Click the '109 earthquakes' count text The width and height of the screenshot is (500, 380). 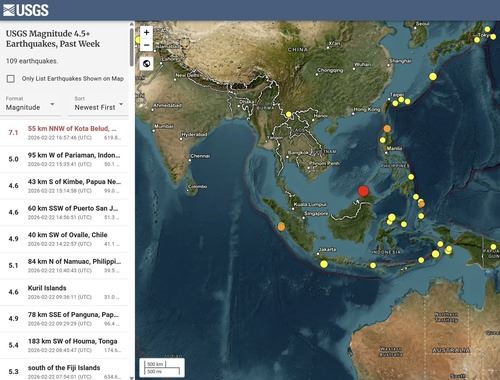[x=32, y=61]
